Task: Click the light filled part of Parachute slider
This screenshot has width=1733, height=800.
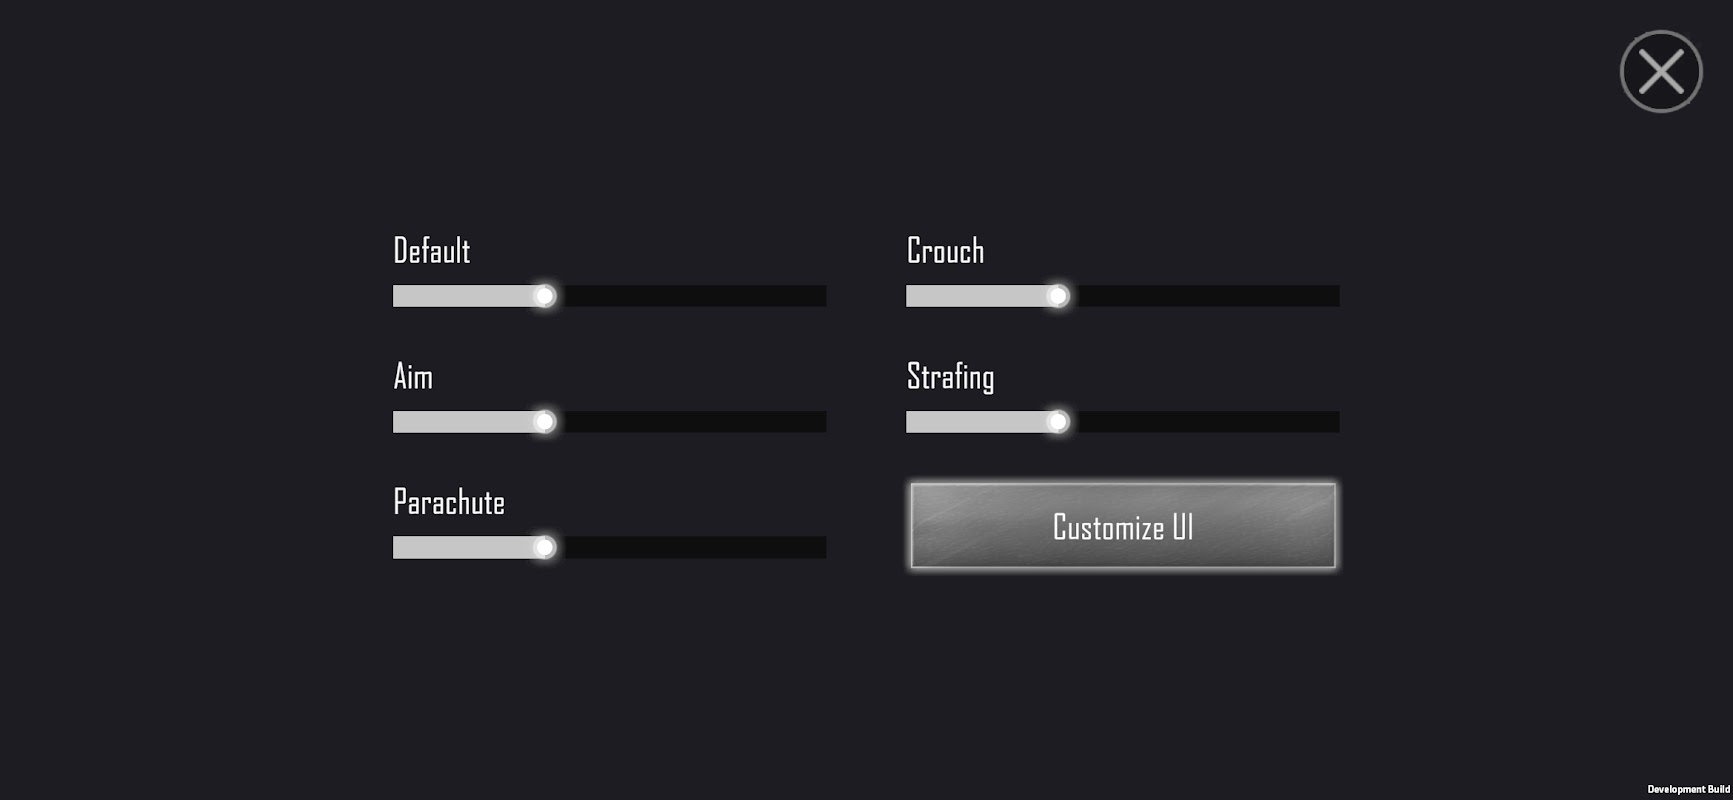Action: coord(460,547)
